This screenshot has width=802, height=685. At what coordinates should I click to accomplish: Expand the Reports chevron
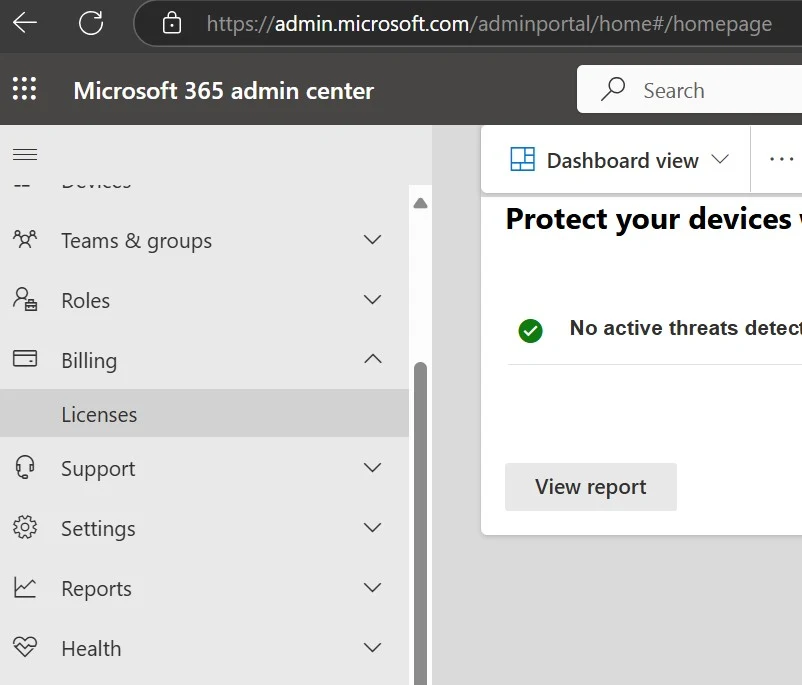(x=372, y=587)
